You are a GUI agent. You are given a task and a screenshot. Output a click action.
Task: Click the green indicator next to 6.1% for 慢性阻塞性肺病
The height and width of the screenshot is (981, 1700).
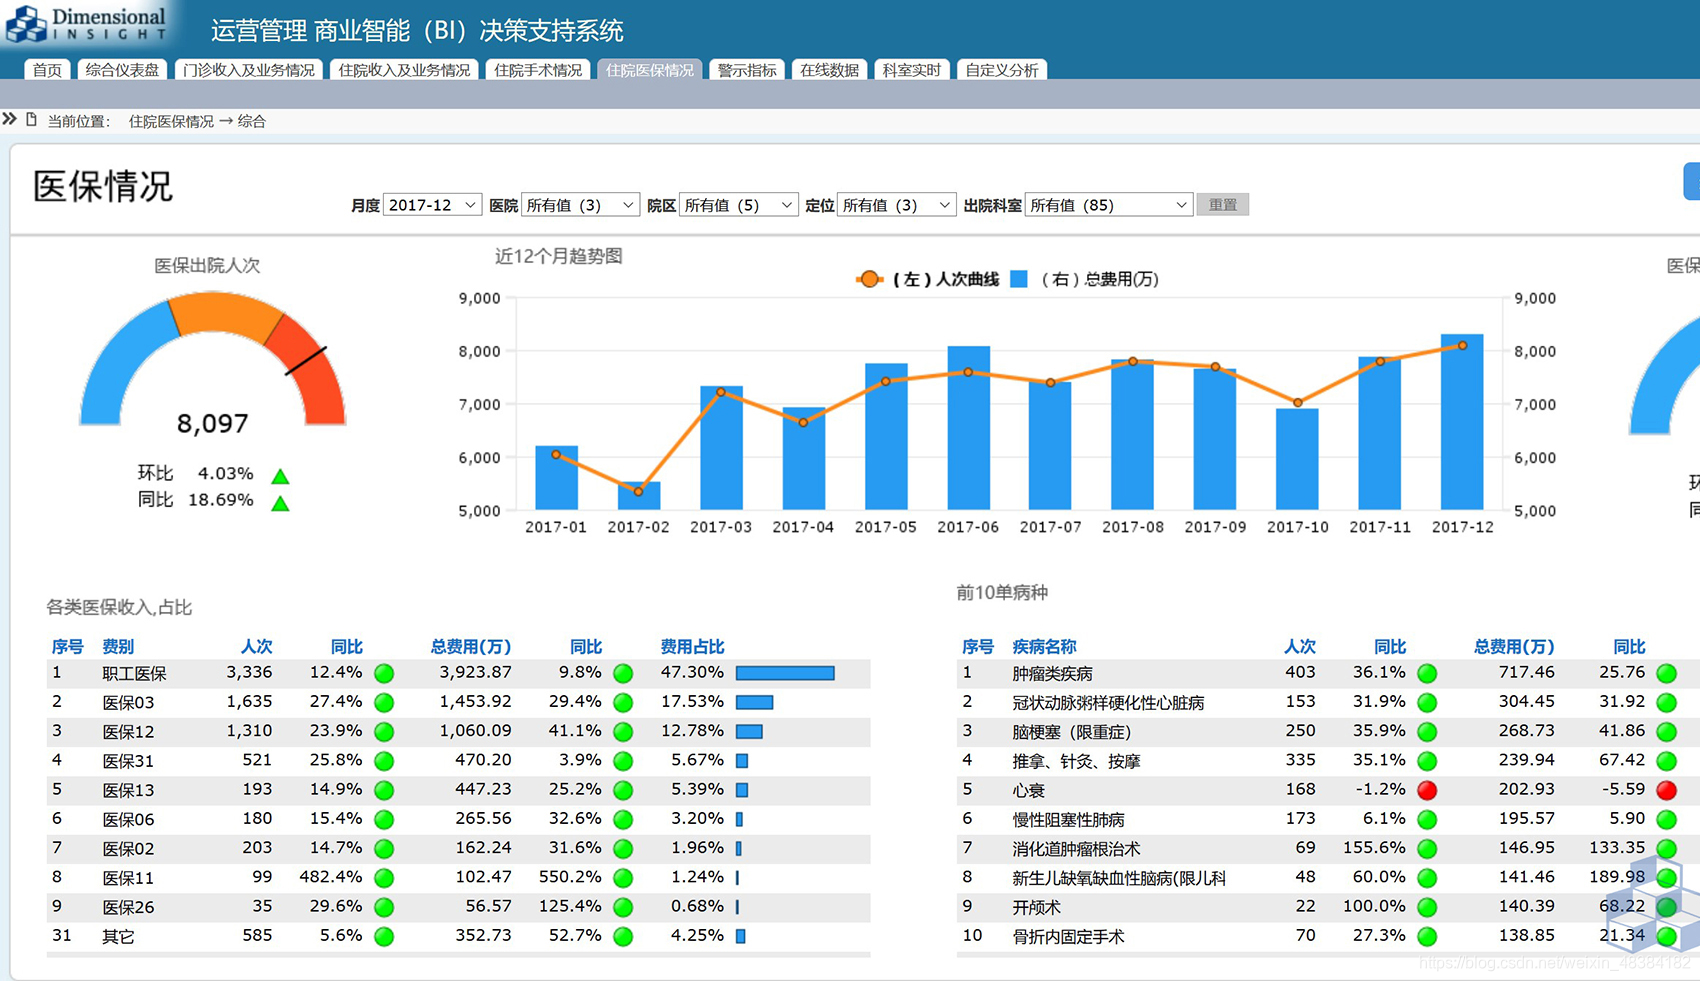point(1427,819)
